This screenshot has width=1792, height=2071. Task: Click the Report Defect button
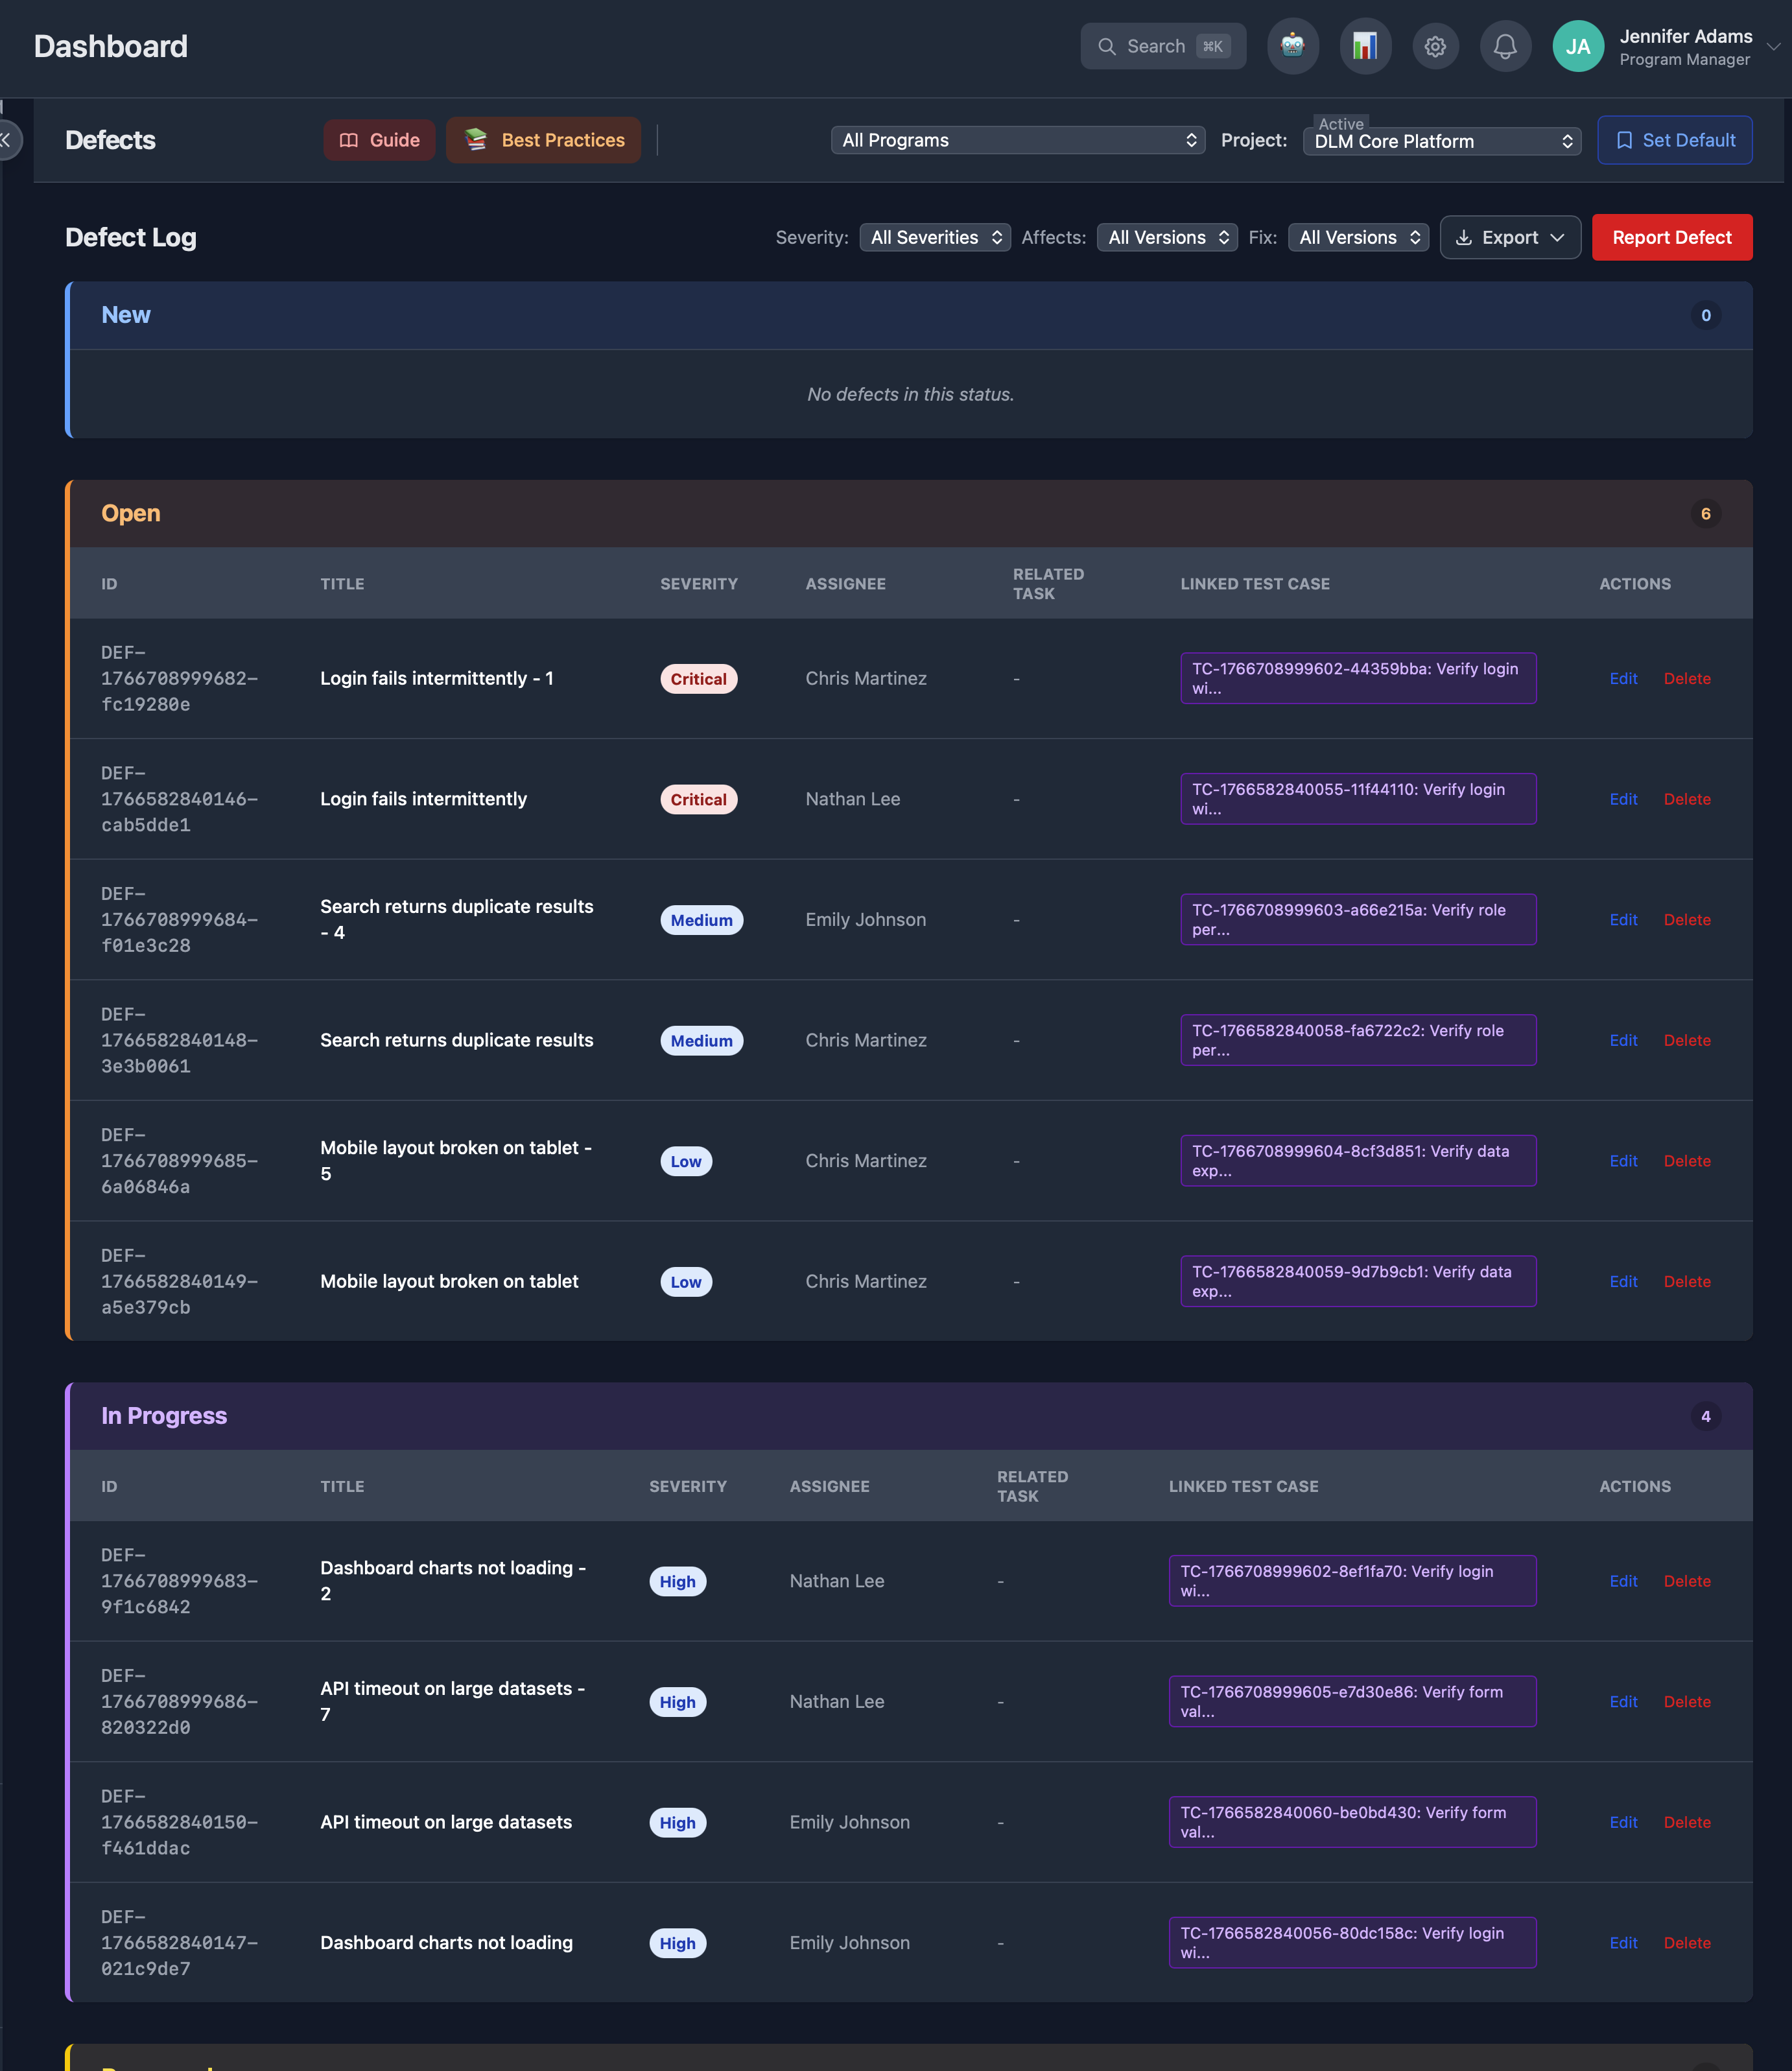click(x=1671, y=237)
